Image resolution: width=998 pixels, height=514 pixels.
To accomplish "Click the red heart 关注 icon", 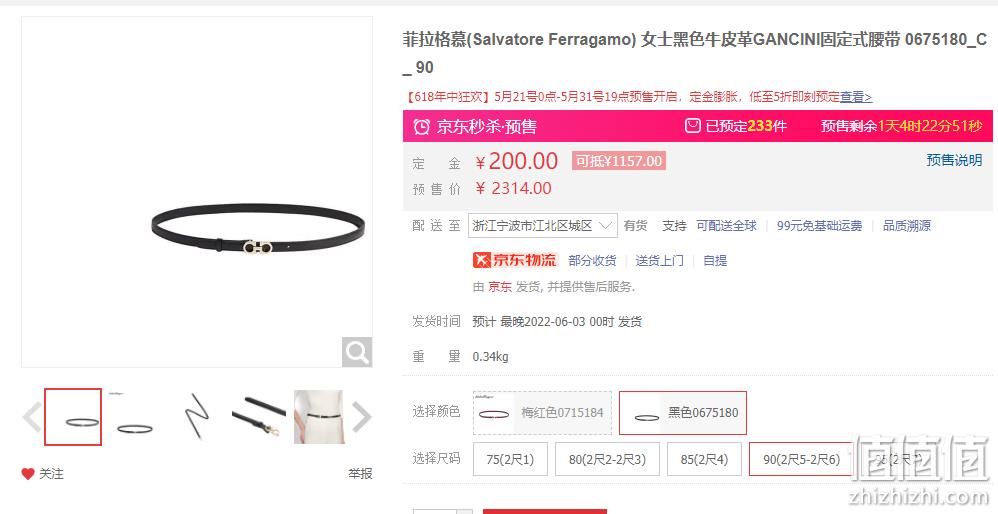I will pyautogui.click(x=27, y=473).
